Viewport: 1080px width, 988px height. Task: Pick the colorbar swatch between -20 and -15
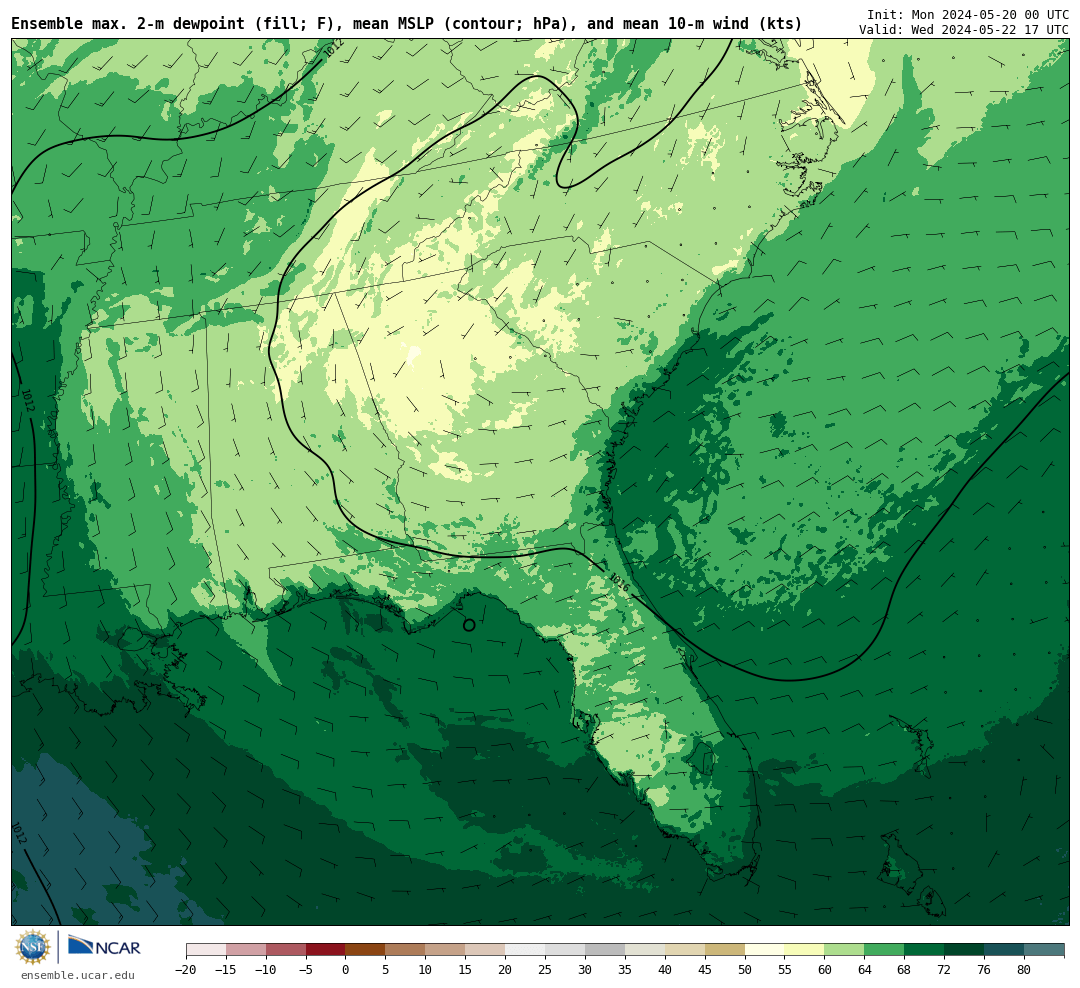click(206, 950)
